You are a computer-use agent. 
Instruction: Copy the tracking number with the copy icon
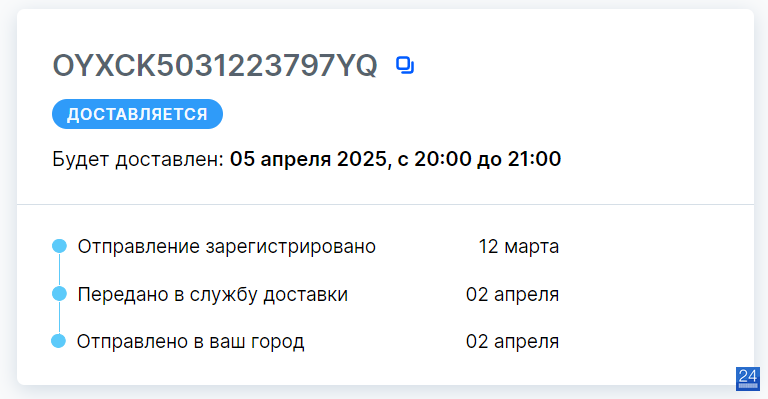[405, 65]
